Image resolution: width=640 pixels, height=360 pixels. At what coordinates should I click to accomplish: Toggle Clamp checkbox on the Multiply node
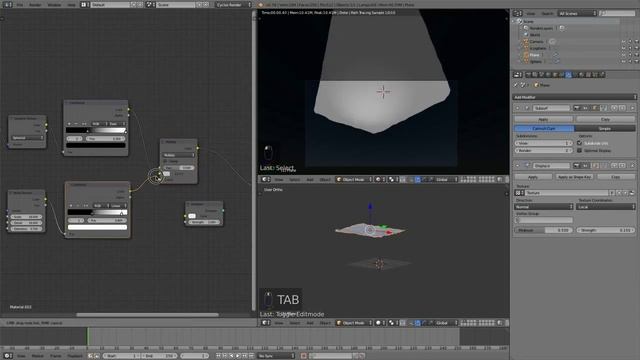coord(166,161)
